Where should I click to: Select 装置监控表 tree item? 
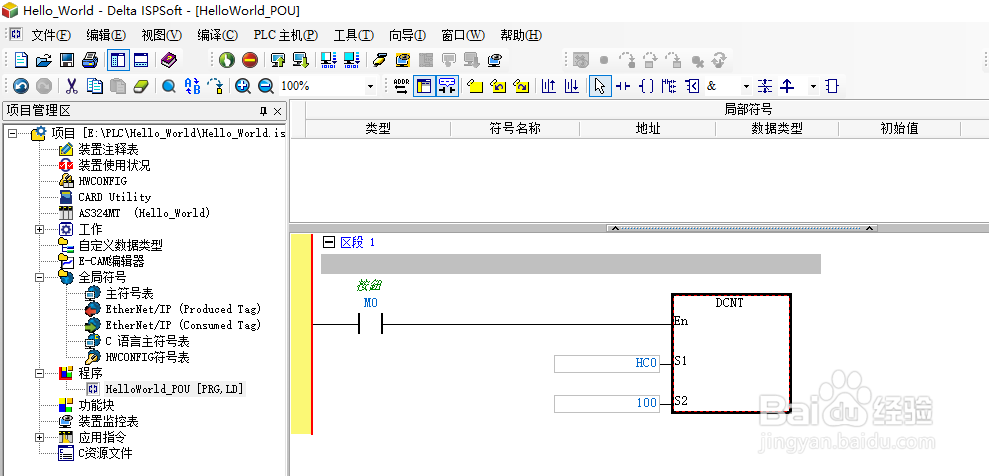click(x=108, y=421)
